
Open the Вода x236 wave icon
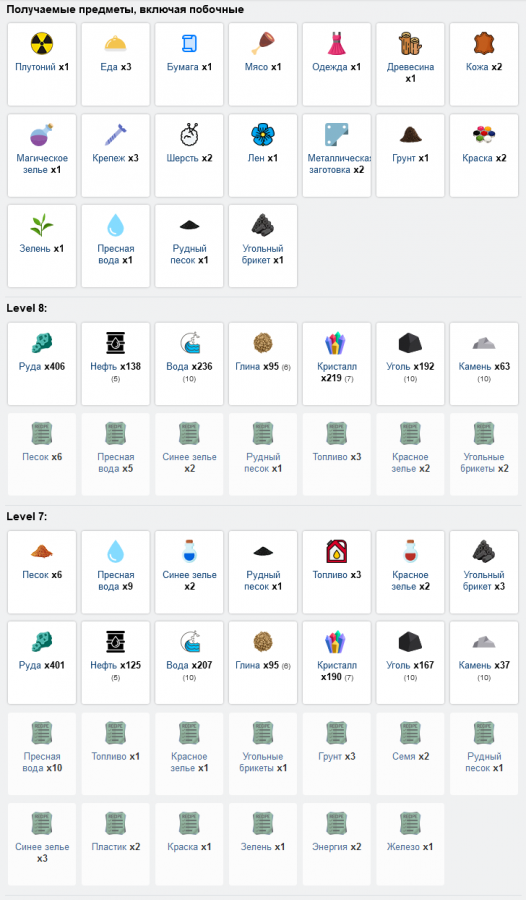pos(189,343)
